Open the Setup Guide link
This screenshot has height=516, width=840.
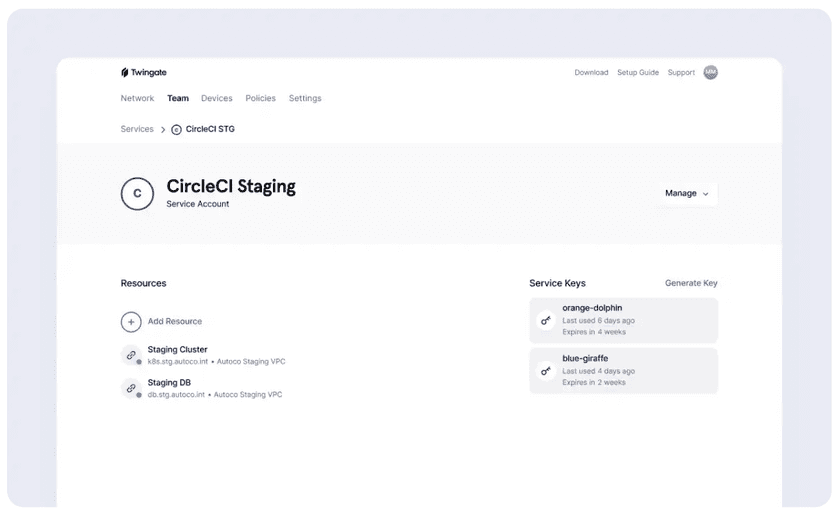637,73
